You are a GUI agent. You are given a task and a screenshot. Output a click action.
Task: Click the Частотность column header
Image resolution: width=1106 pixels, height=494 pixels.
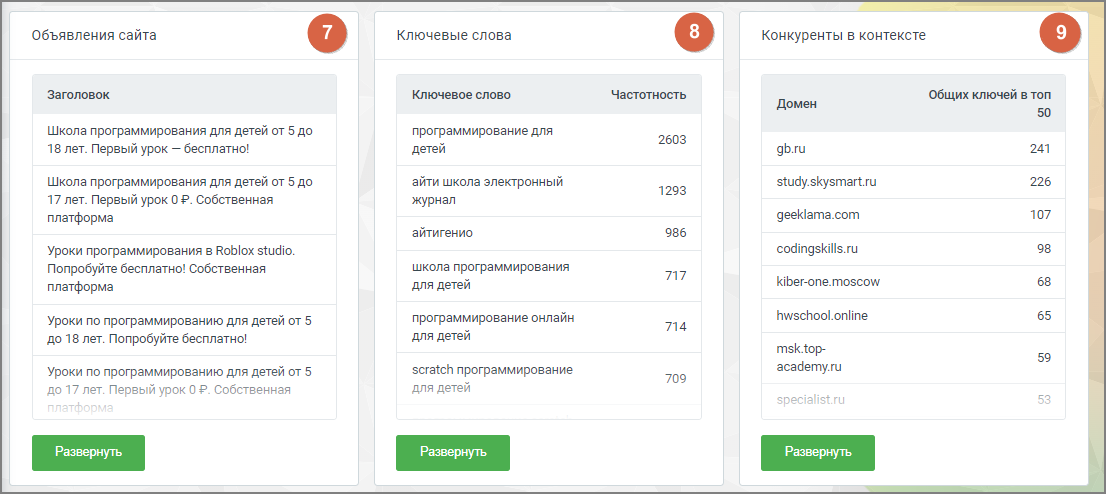[648, 95]
